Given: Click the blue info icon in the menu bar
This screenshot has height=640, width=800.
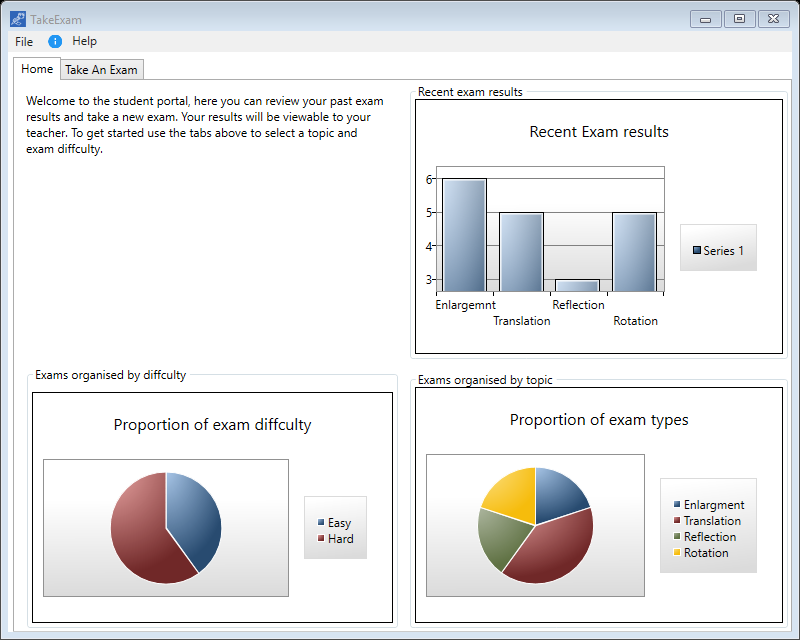Looking at the screenshot, I should tap(55, 41).
